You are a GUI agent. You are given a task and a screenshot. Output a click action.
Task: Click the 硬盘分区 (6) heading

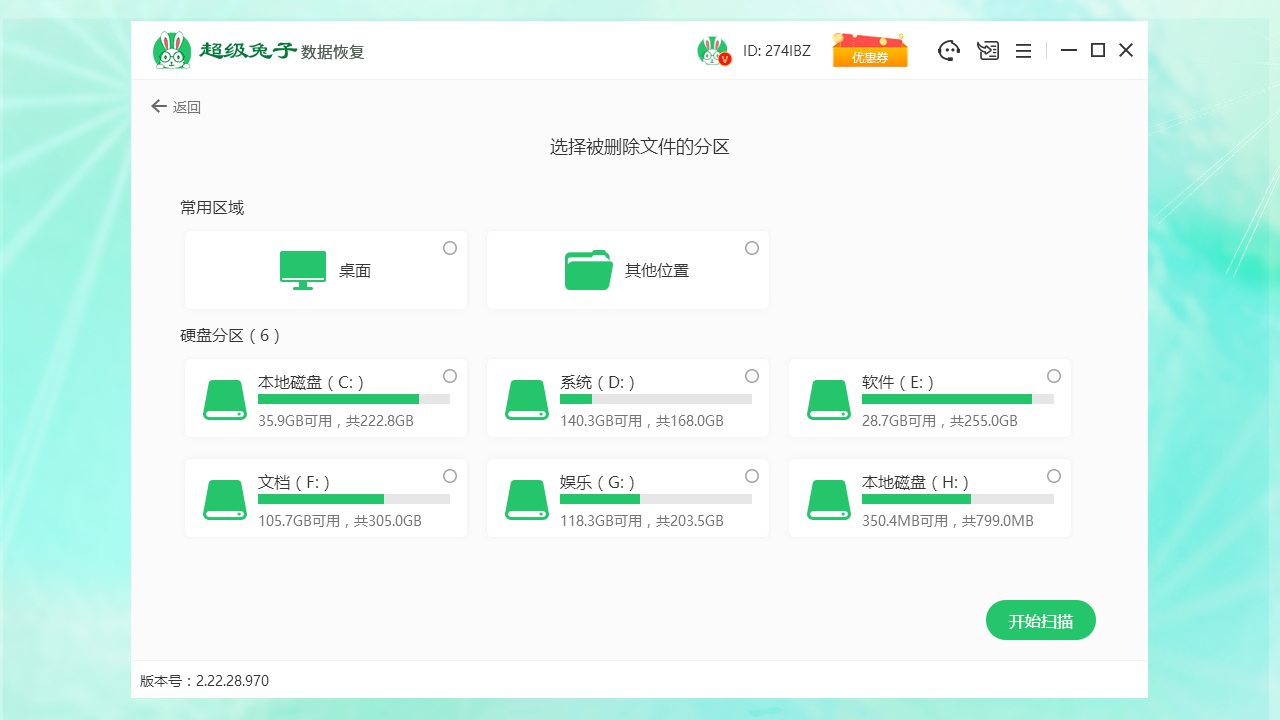coord(231,336)
